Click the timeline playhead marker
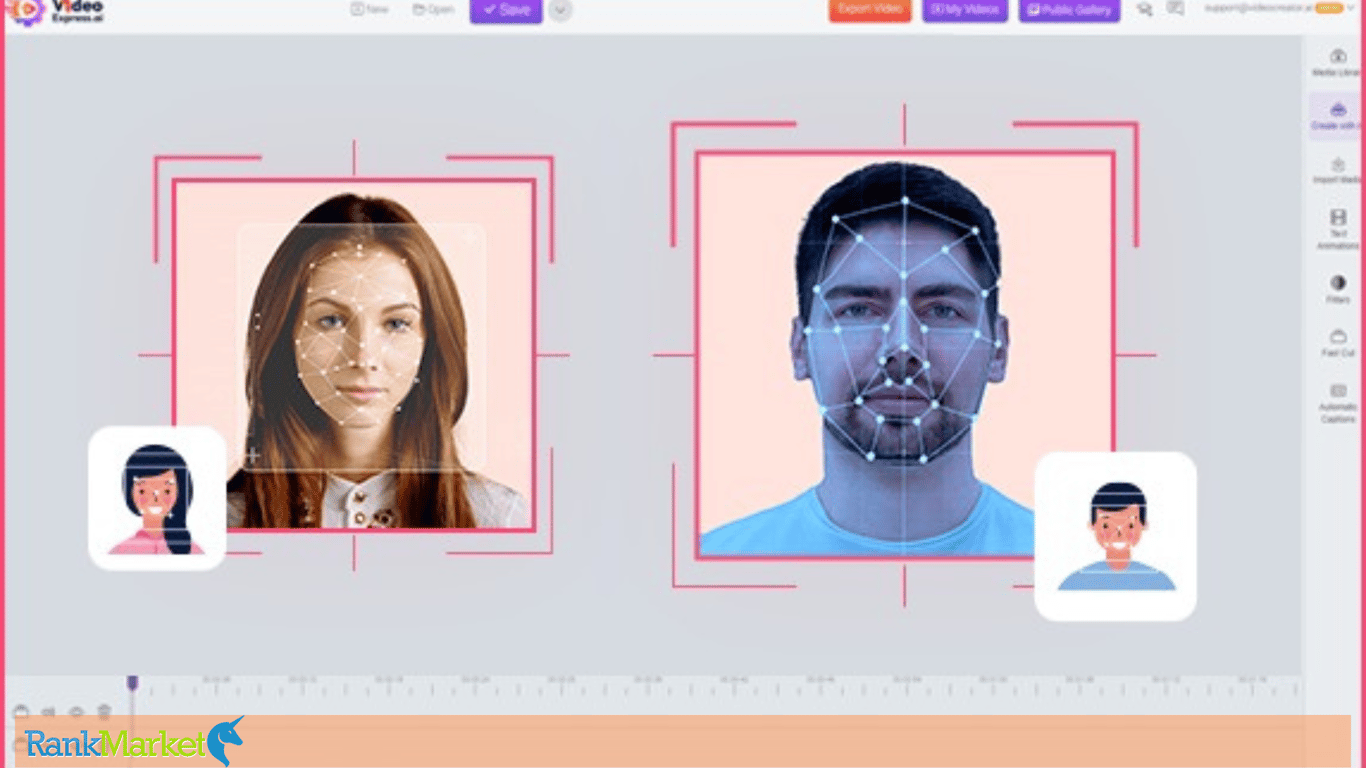The height and width of the screenshot is (768, 1366). 132,684
